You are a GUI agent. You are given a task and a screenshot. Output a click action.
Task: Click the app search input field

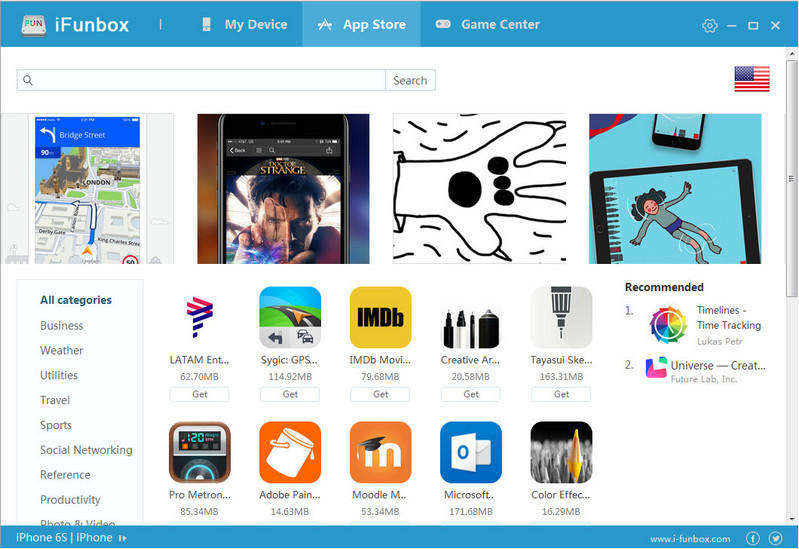[x=201, y=81]
